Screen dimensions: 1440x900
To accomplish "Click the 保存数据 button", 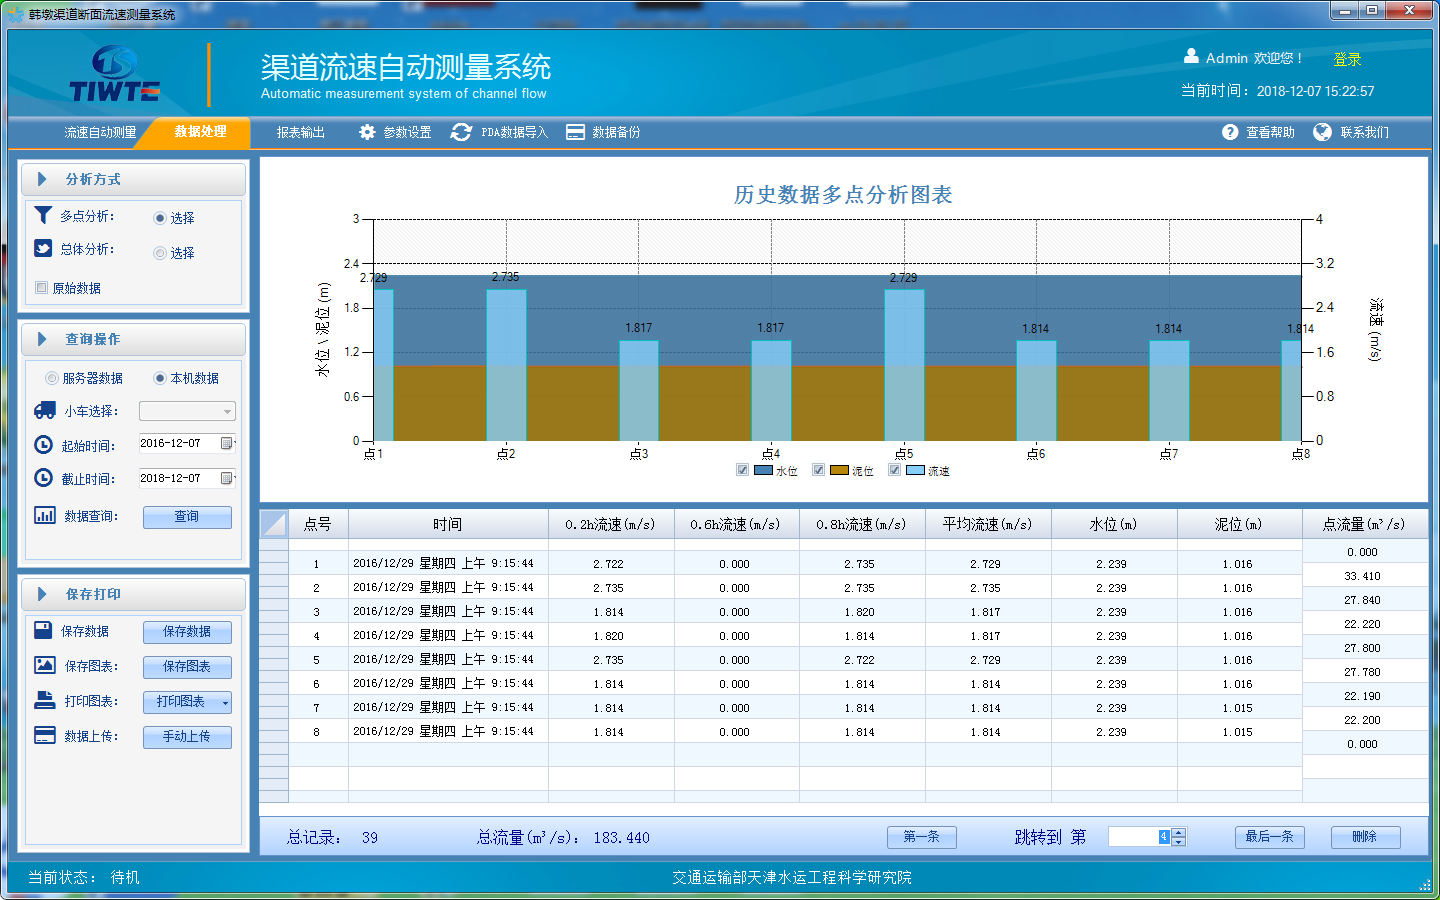I will (x=187, y=632).
